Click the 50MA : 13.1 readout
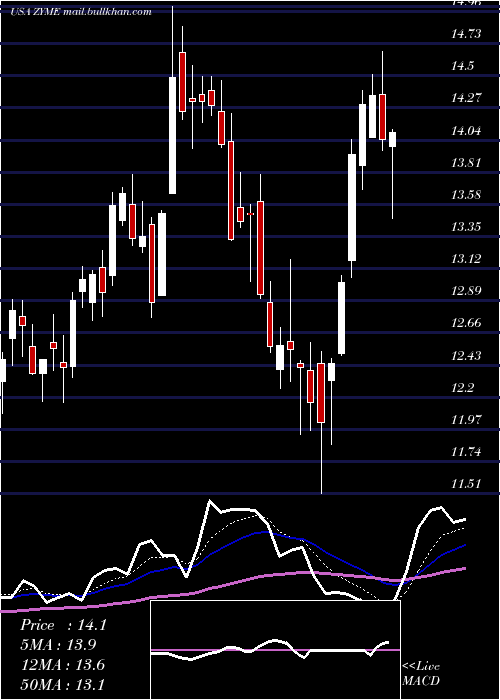The height and width of the screenshot is (700, 500). [x=62, y=684]
